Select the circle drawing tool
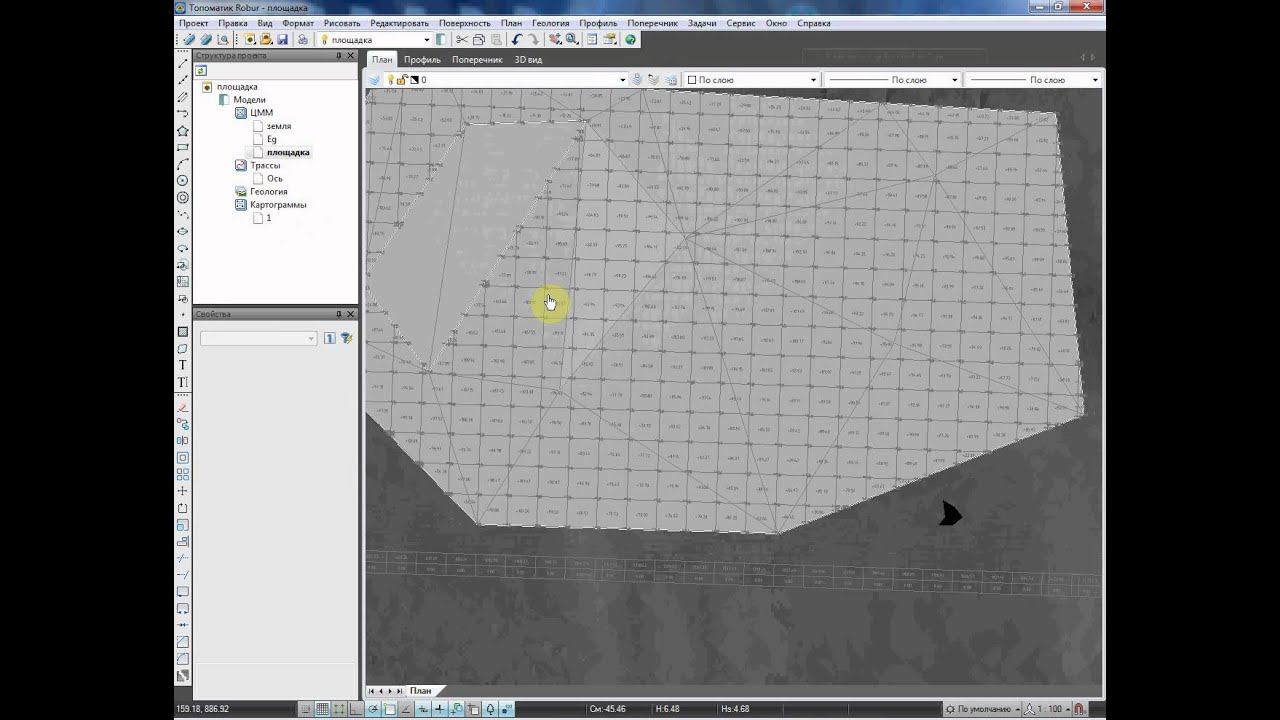 pos(182,181)
